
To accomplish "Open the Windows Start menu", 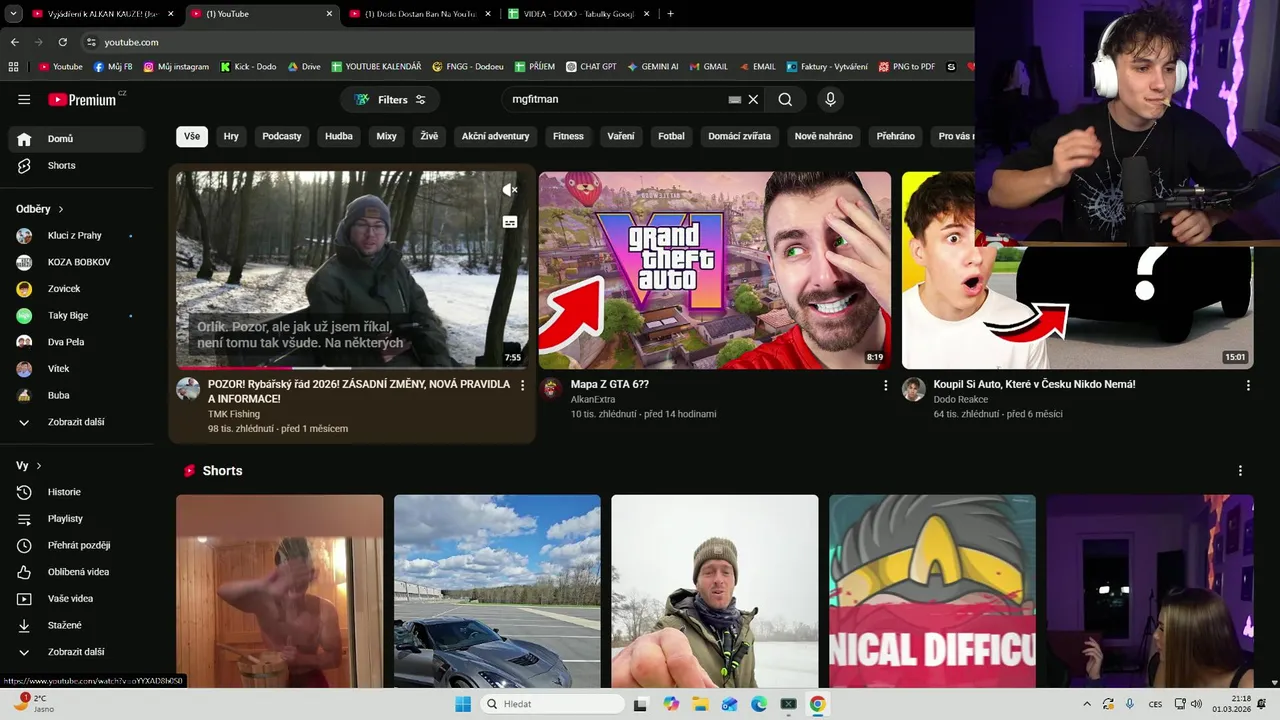I will (463, 704).
